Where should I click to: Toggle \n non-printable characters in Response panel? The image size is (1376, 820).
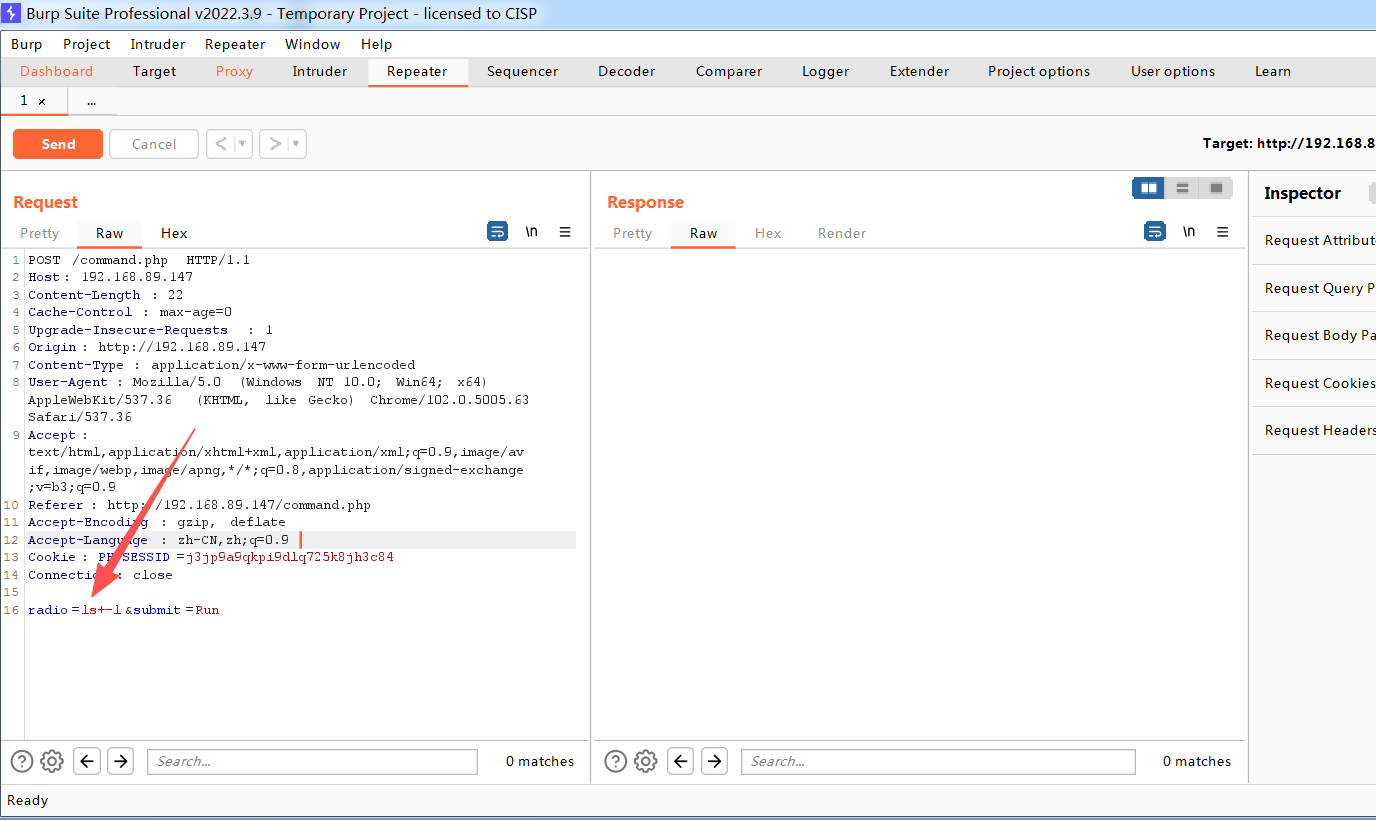pos(1189,232)
